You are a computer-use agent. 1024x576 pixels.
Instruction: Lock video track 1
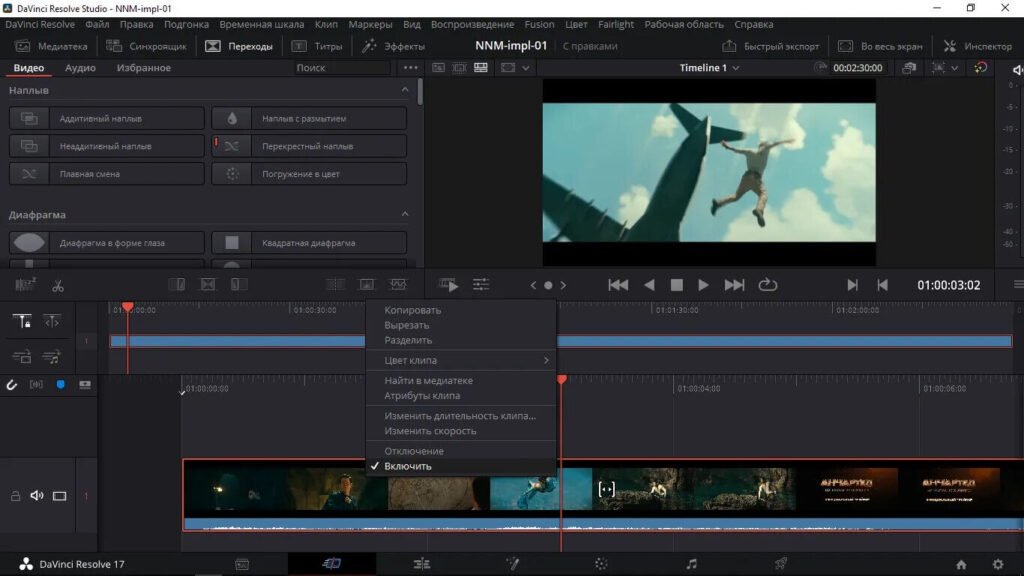15,496
